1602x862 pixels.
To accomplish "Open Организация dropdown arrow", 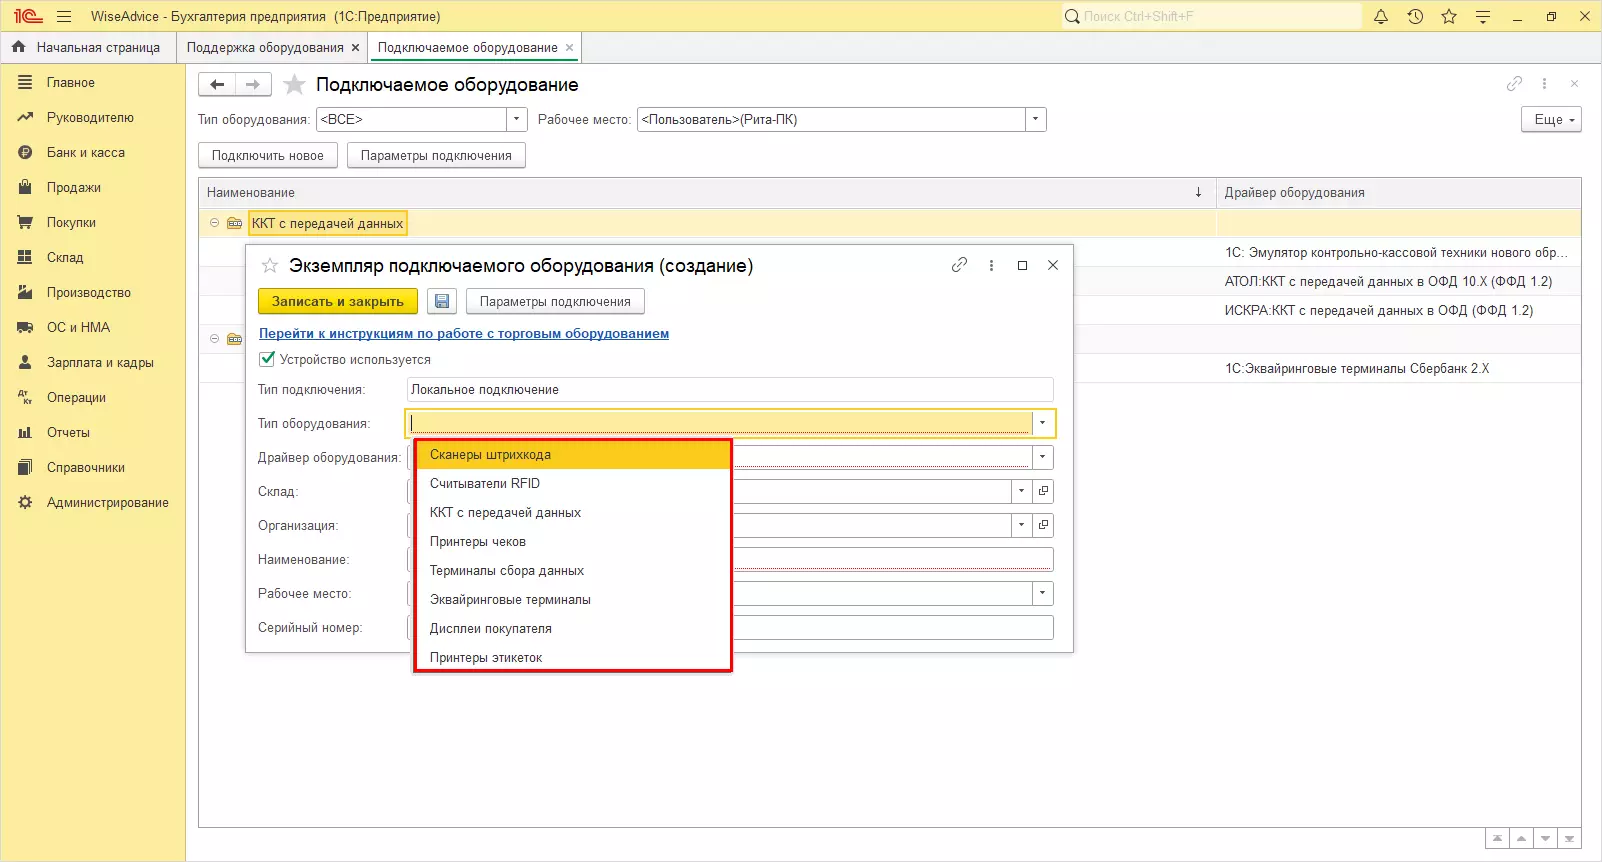I will coord(1021,525).
